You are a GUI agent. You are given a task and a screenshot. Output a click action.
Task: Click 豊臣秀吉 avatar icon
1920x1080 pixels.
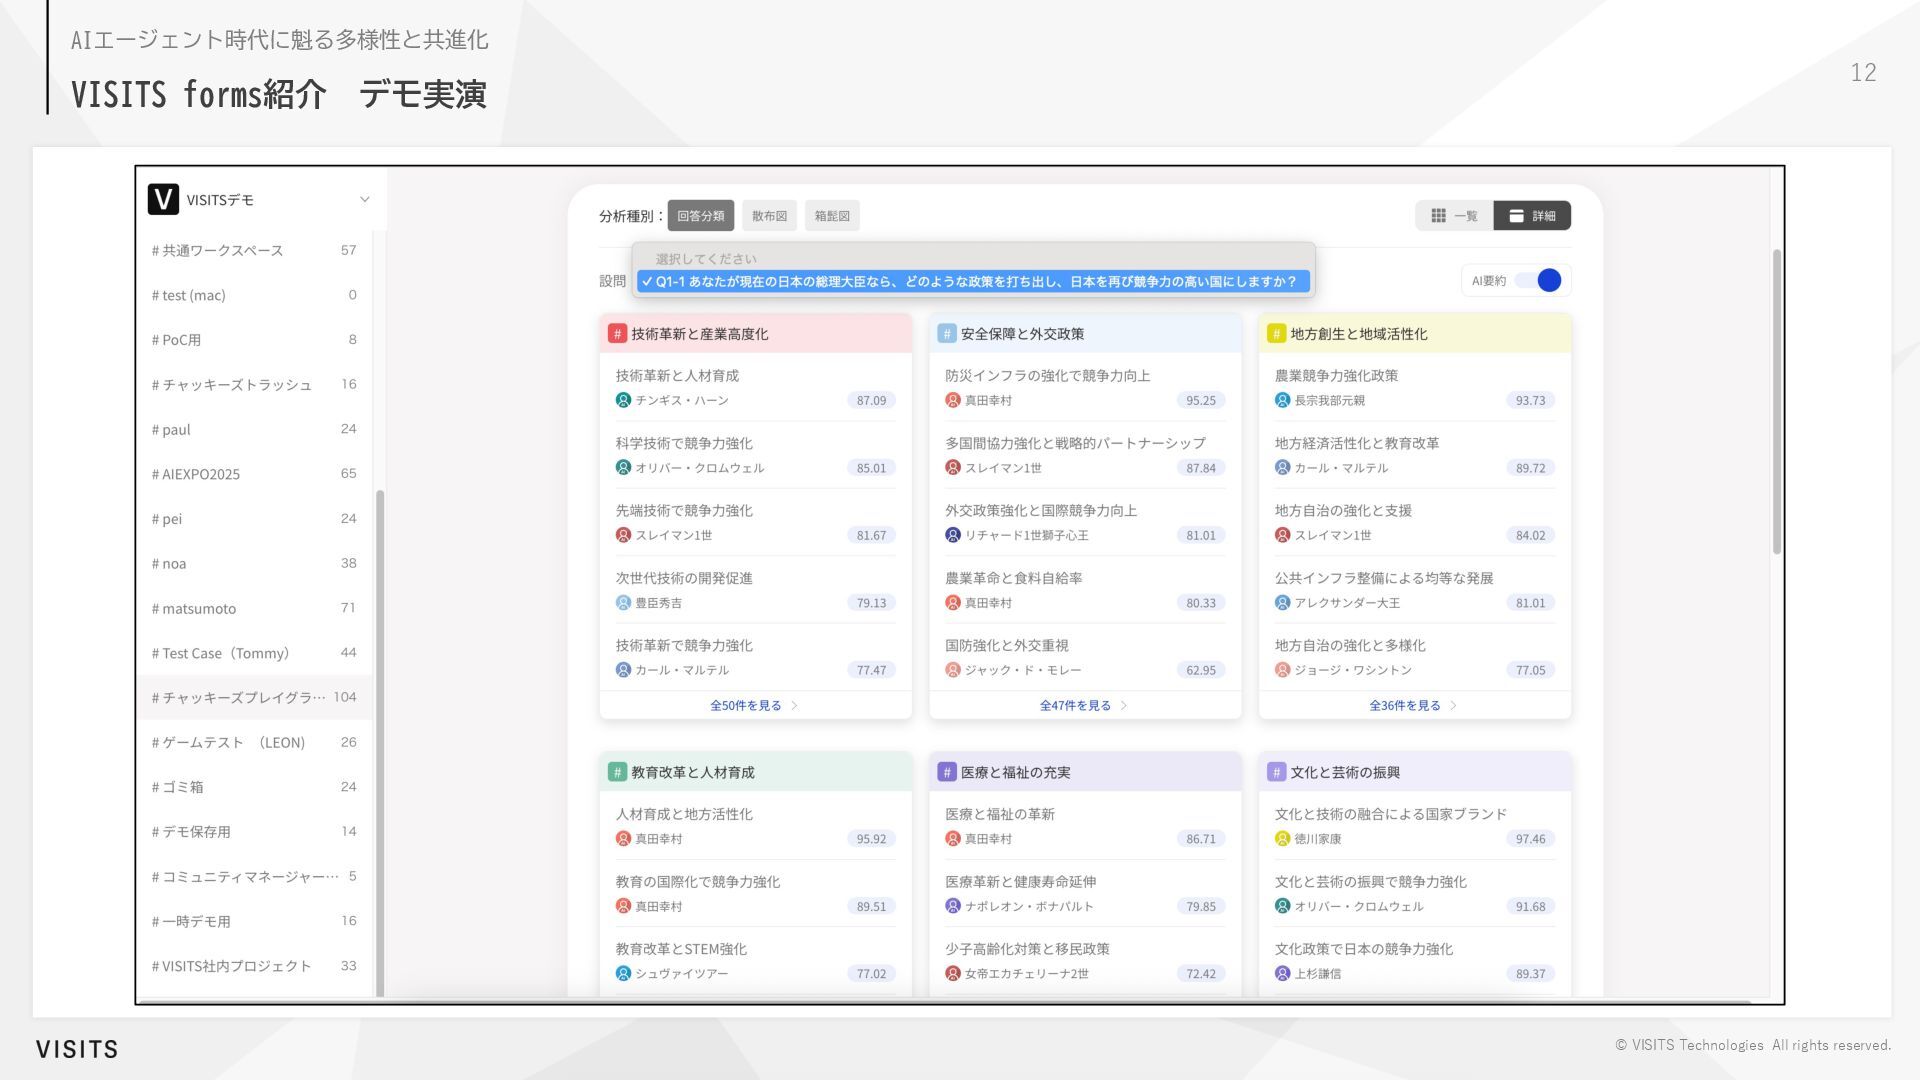[623, 603]
